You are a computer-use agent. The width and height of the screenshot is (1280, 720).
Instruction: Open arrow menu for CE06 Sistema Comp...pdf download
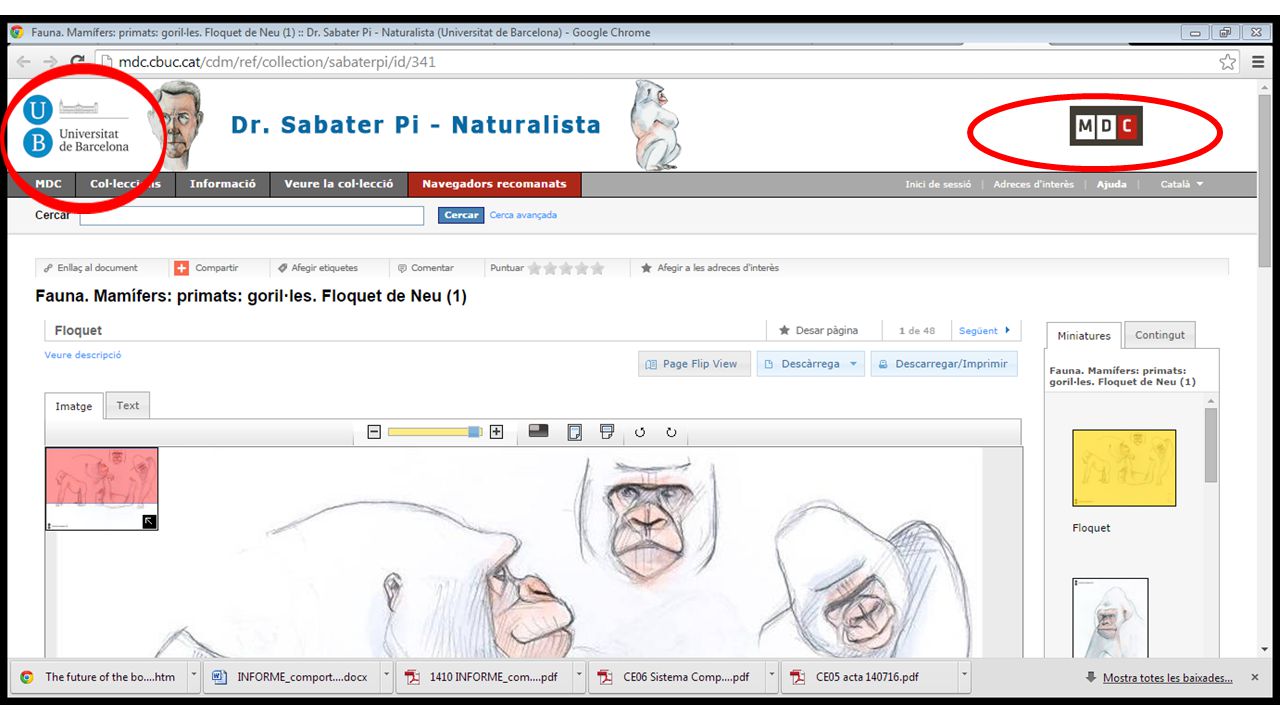pos(771,676)
